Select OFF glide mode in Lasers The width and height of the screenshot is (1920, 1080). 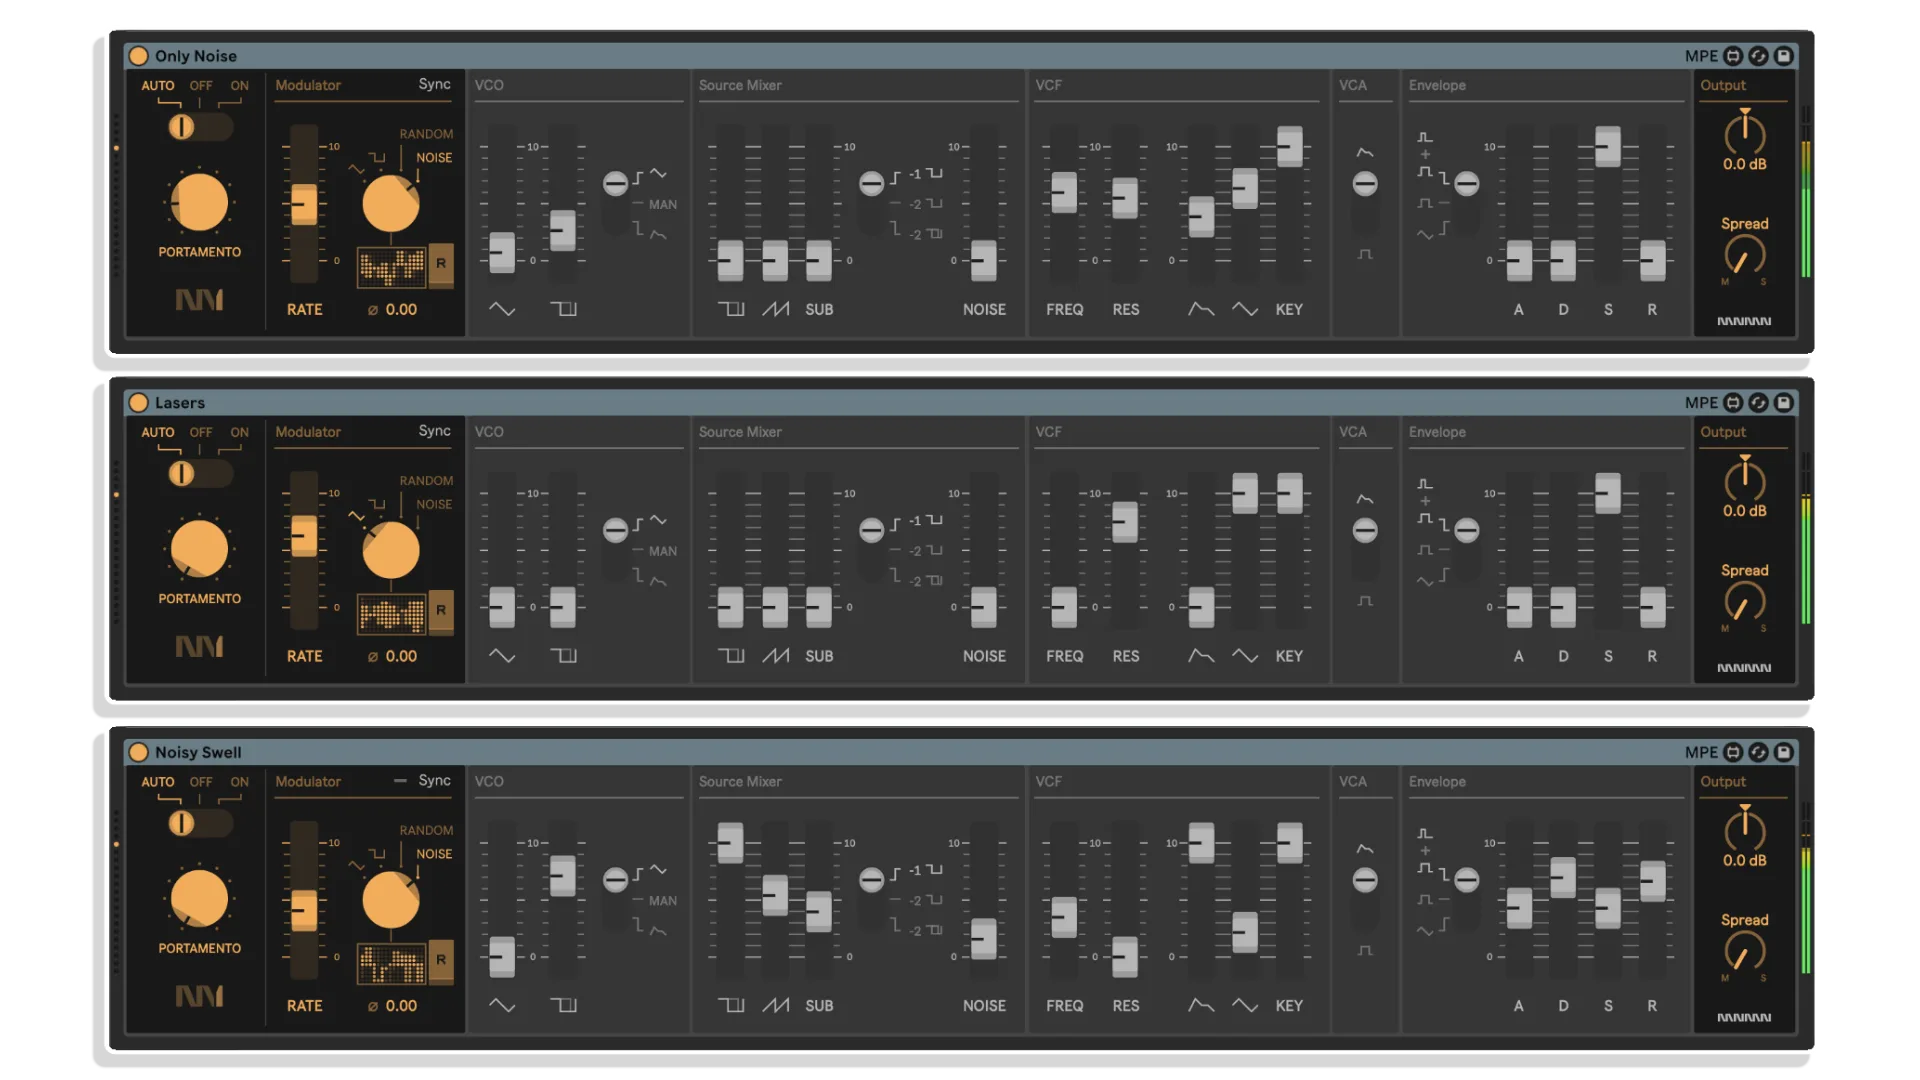[201, 432]
